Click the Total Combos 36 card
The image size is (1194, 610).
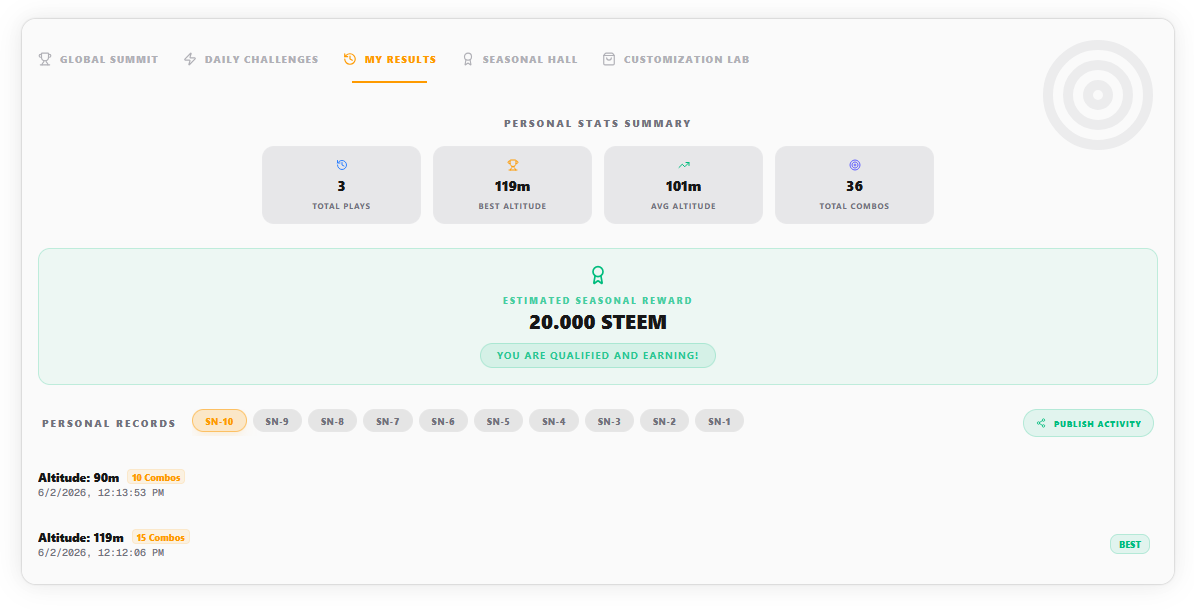click(854, 185)
